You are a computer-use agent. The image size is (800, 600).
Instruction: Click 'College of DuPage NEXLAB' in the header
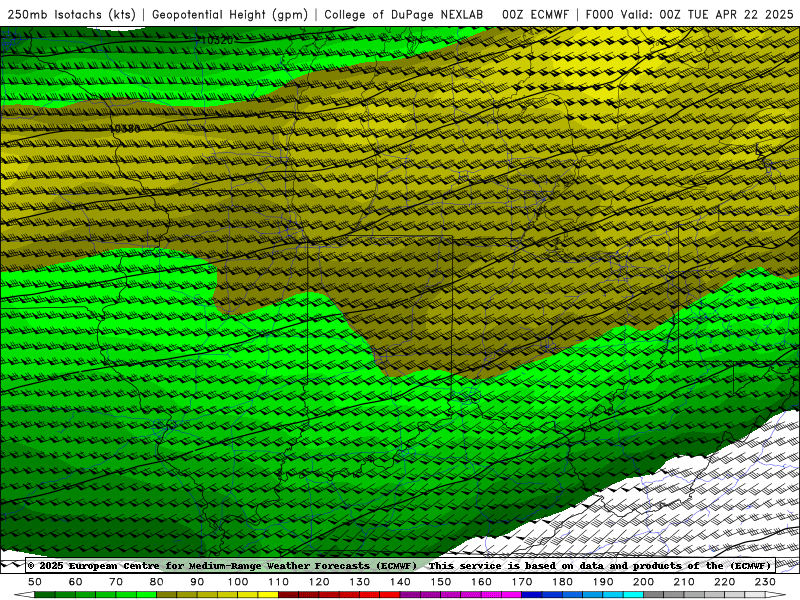tap(404, 14)
